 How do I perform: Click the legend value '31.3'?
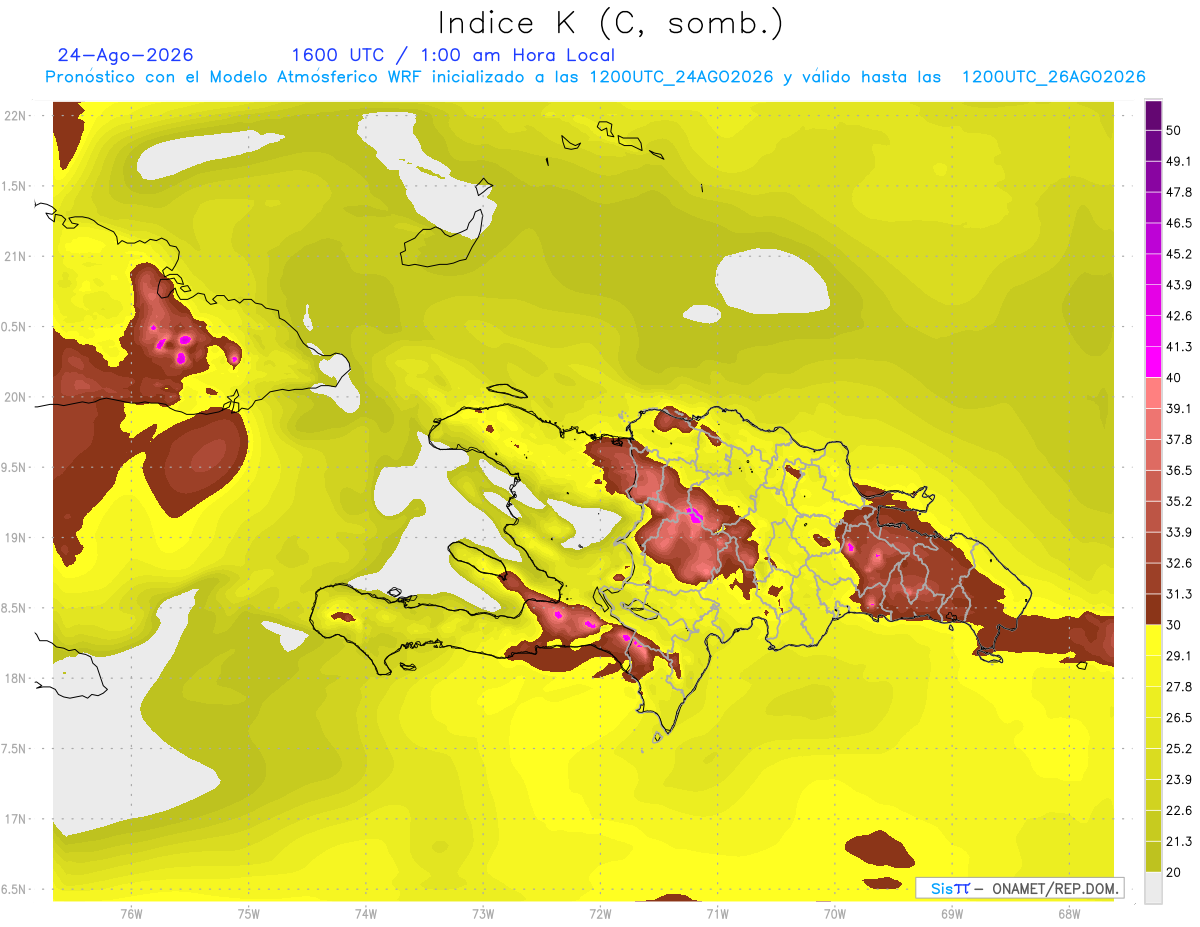[1178, 594]
